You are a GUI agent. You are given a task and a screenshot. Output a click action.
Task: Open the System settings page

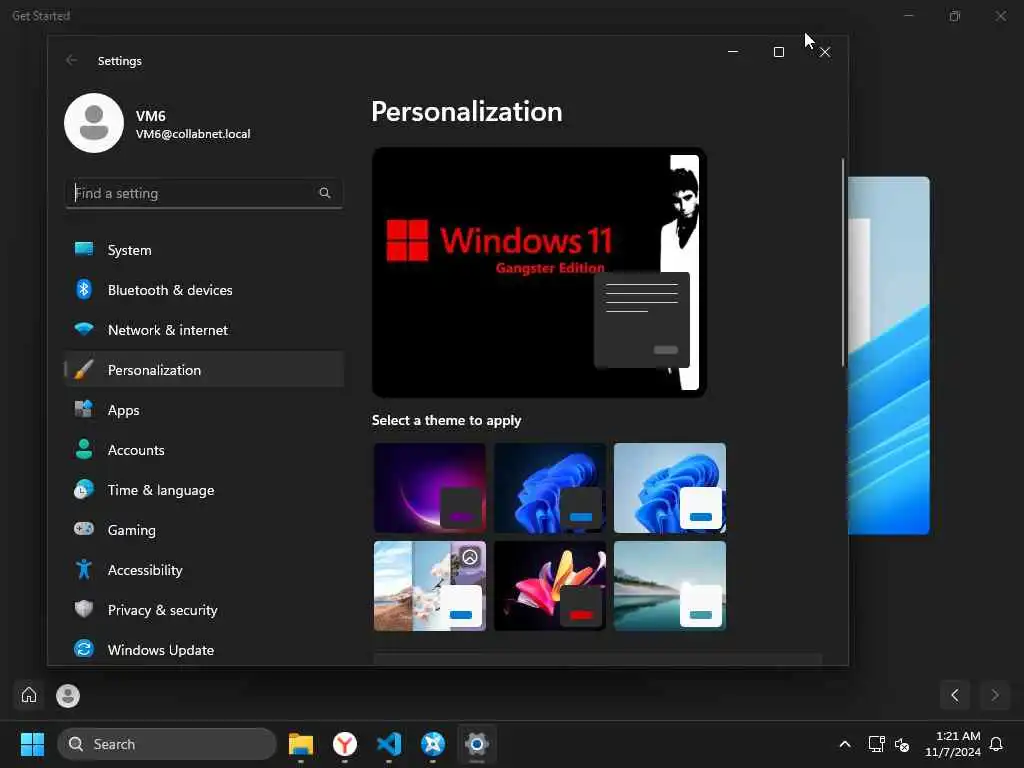204,250
